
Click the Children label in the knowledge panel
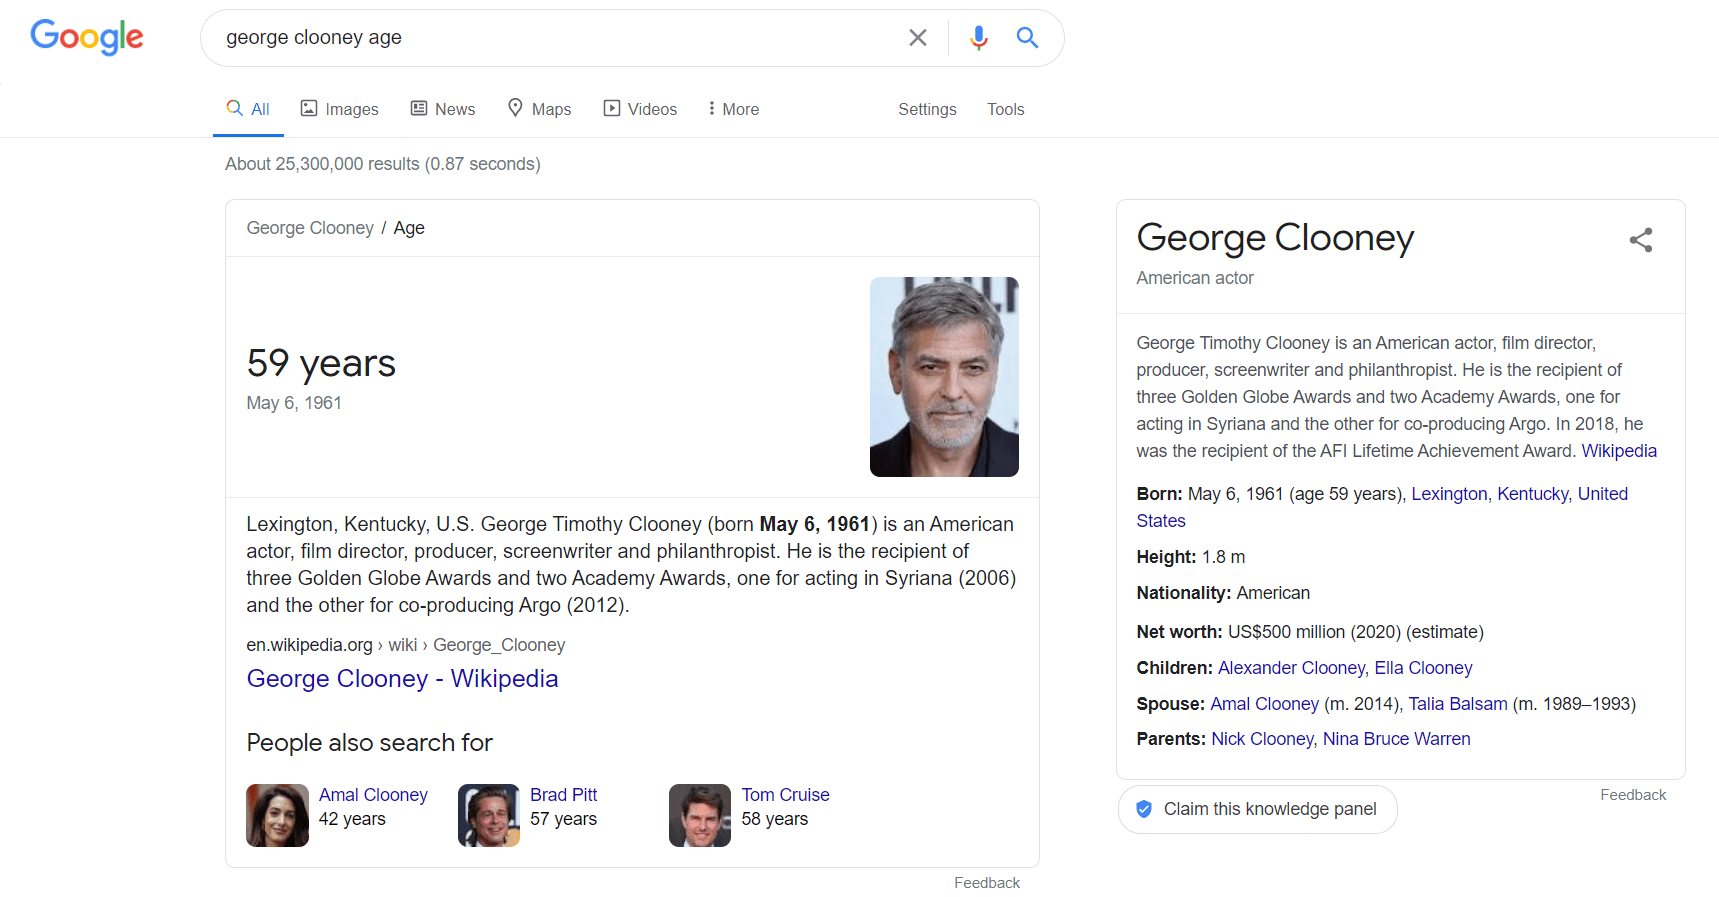tap(1174, 668)
